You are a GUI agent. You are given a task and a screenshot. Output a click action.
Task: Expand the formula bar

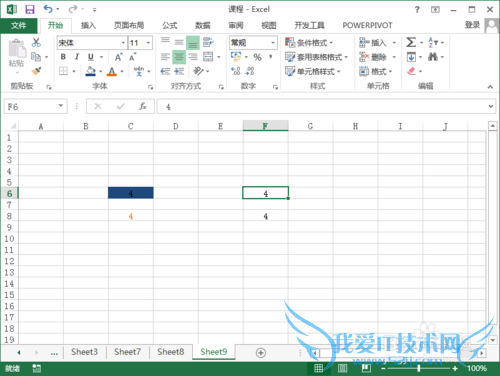(491, 106)
